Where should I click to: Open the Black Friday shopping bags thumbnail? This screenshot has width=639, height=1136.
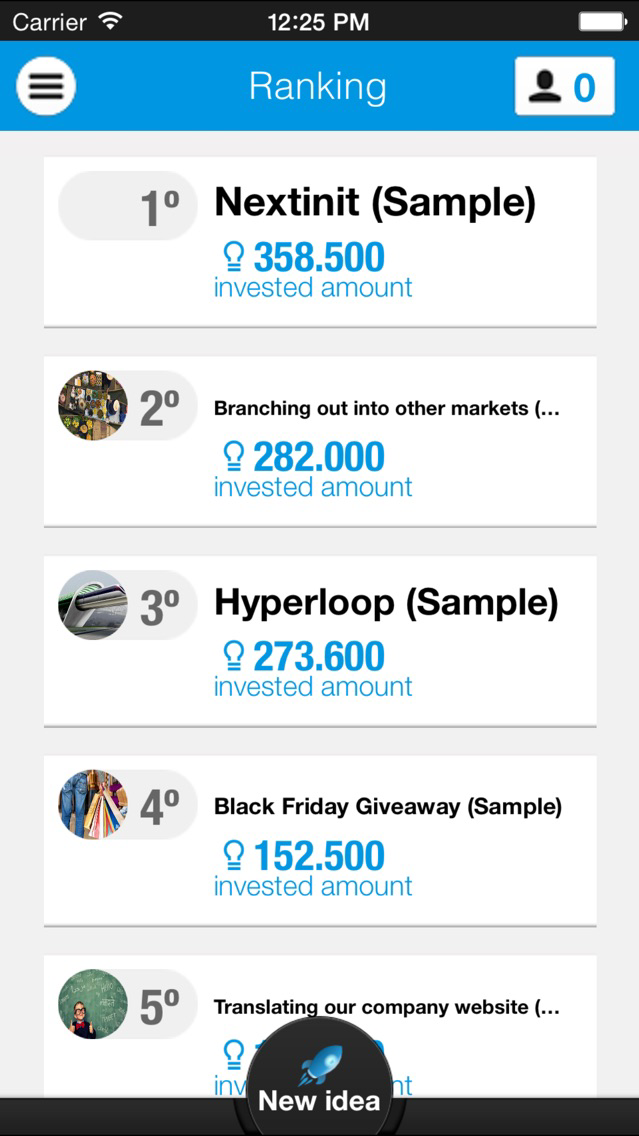[x=93, y=804]
